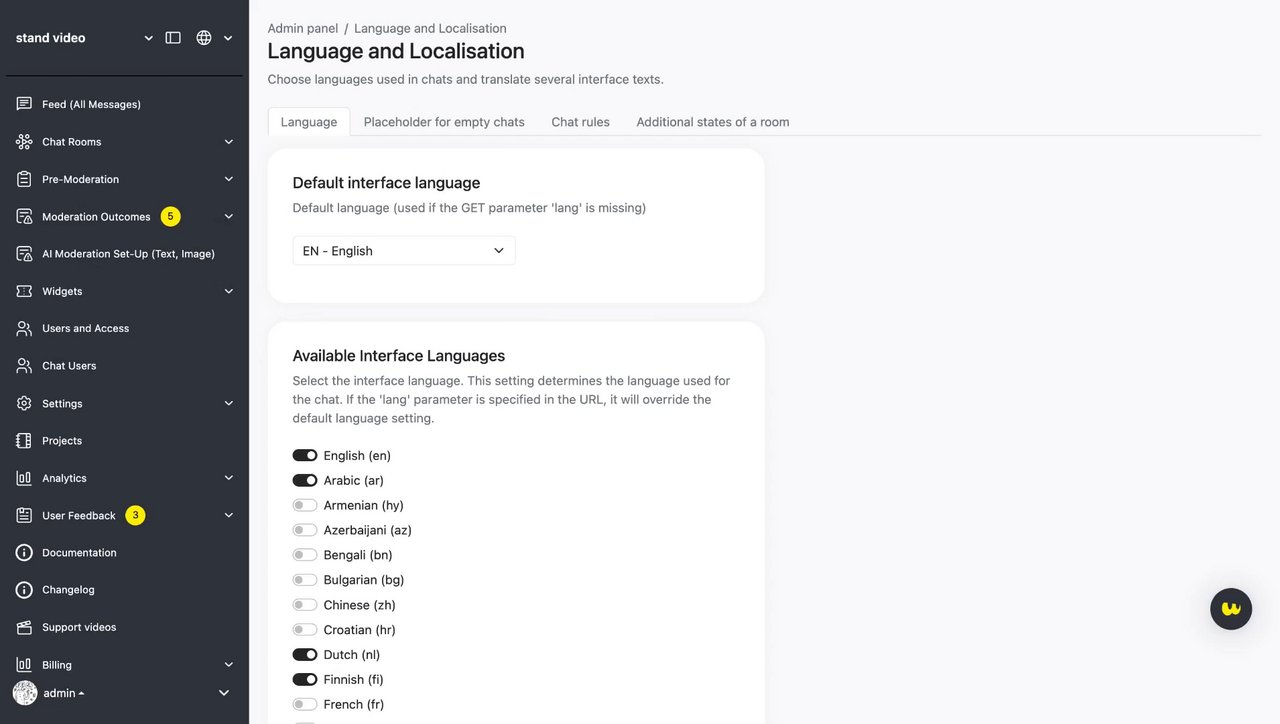Click the Admin panel breadcrumb link
The width and height of the screenshot is (1280, 724).
coord(301,28)
